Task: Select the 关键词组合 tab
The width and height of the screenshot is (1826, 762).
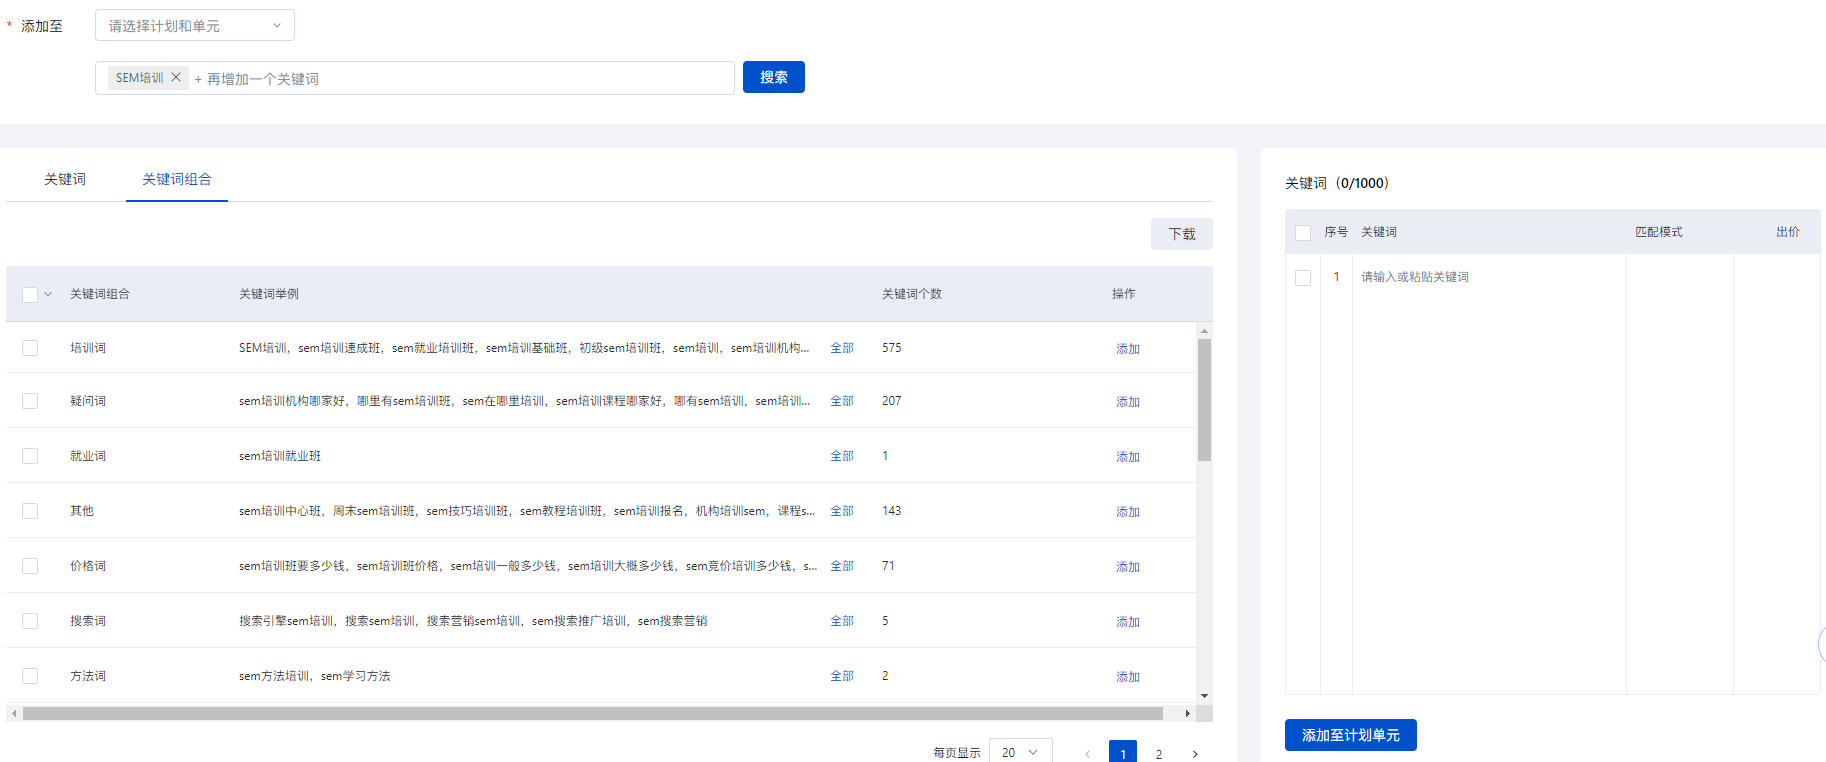Action: [177, 179]
